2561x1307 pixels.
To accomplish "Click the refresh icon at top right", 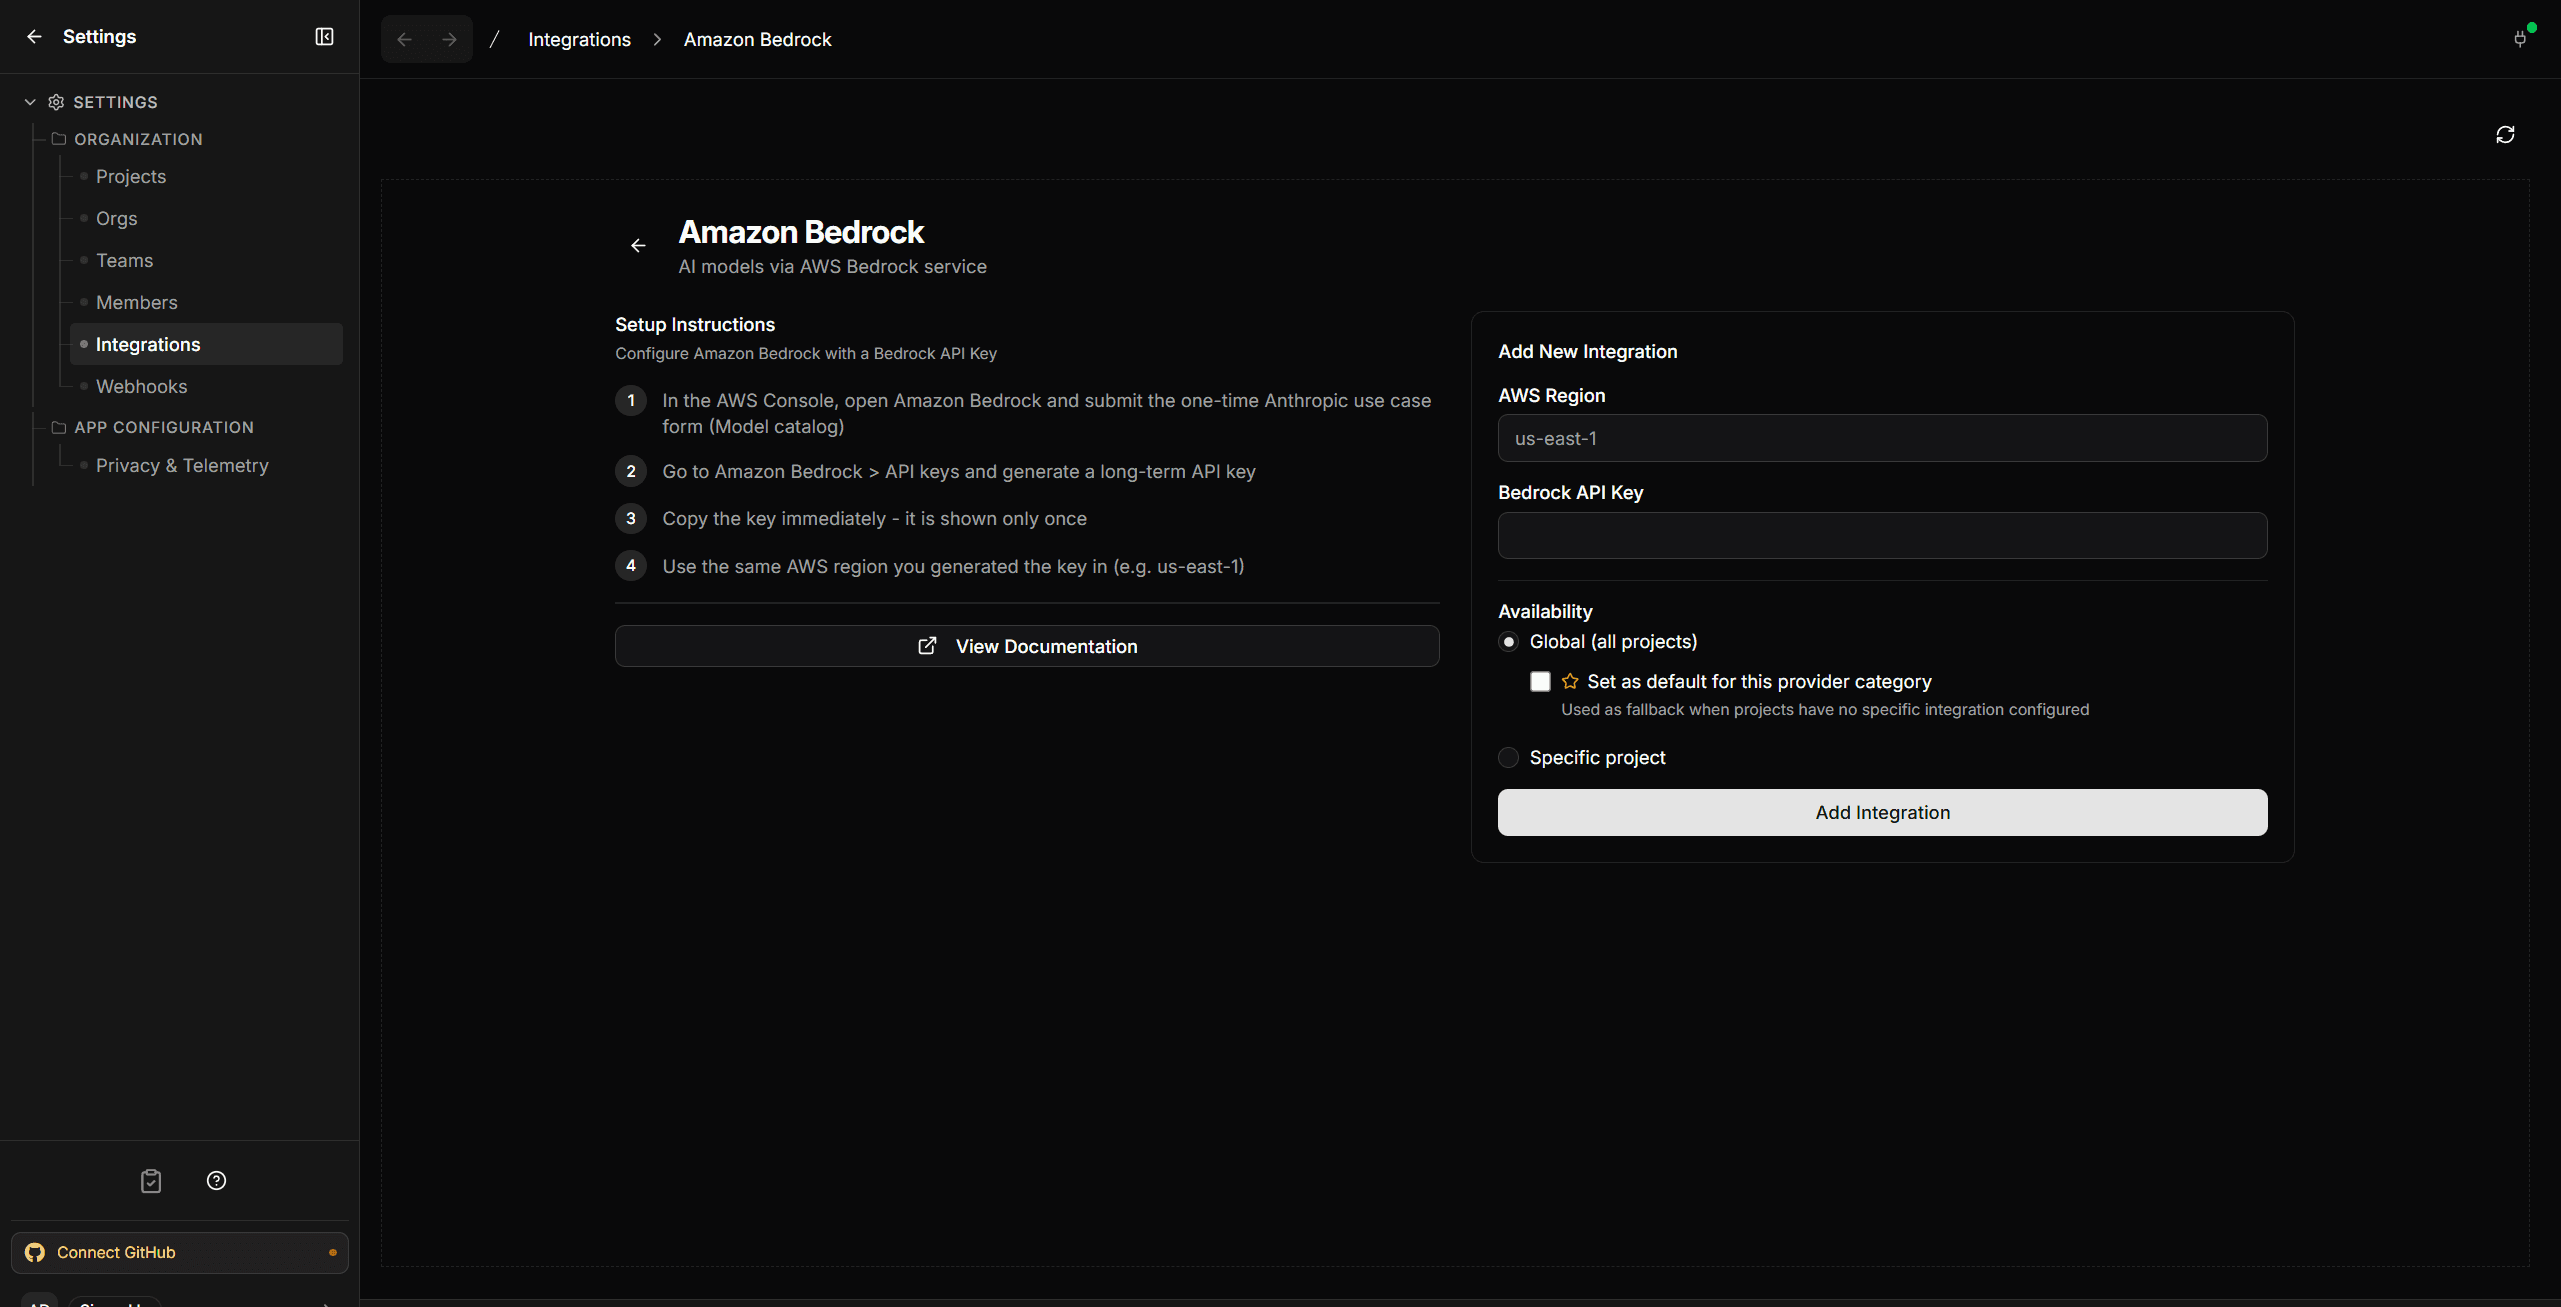I will pos(2505,135).
